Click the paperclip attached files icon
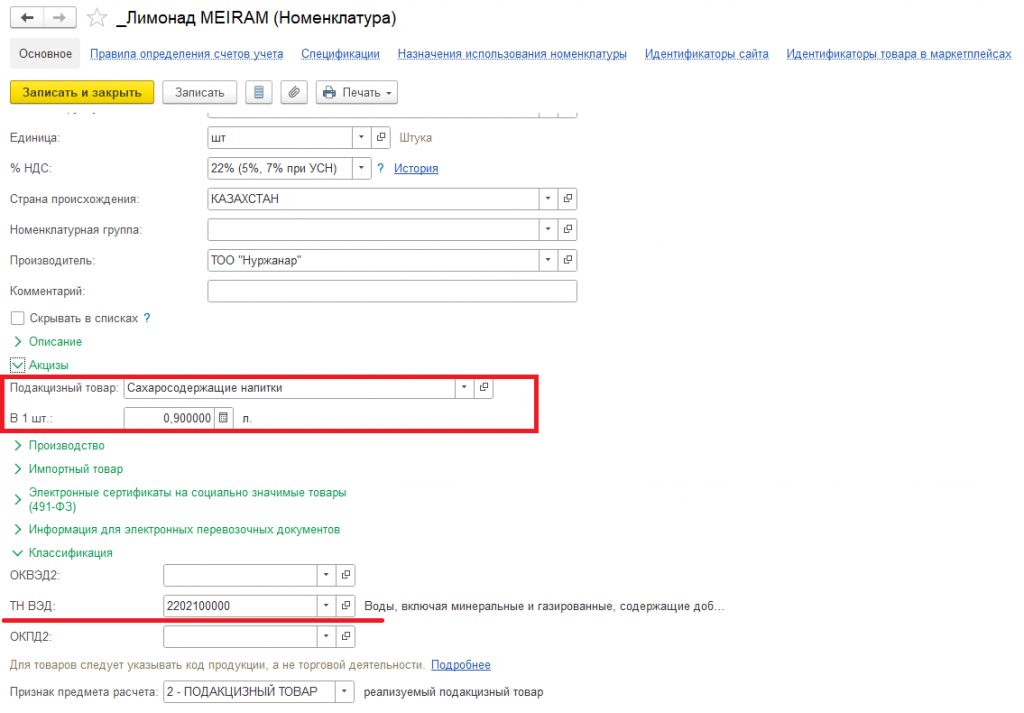The height and width of the screenshot is (713, 1024). click(x=294, y=93)
